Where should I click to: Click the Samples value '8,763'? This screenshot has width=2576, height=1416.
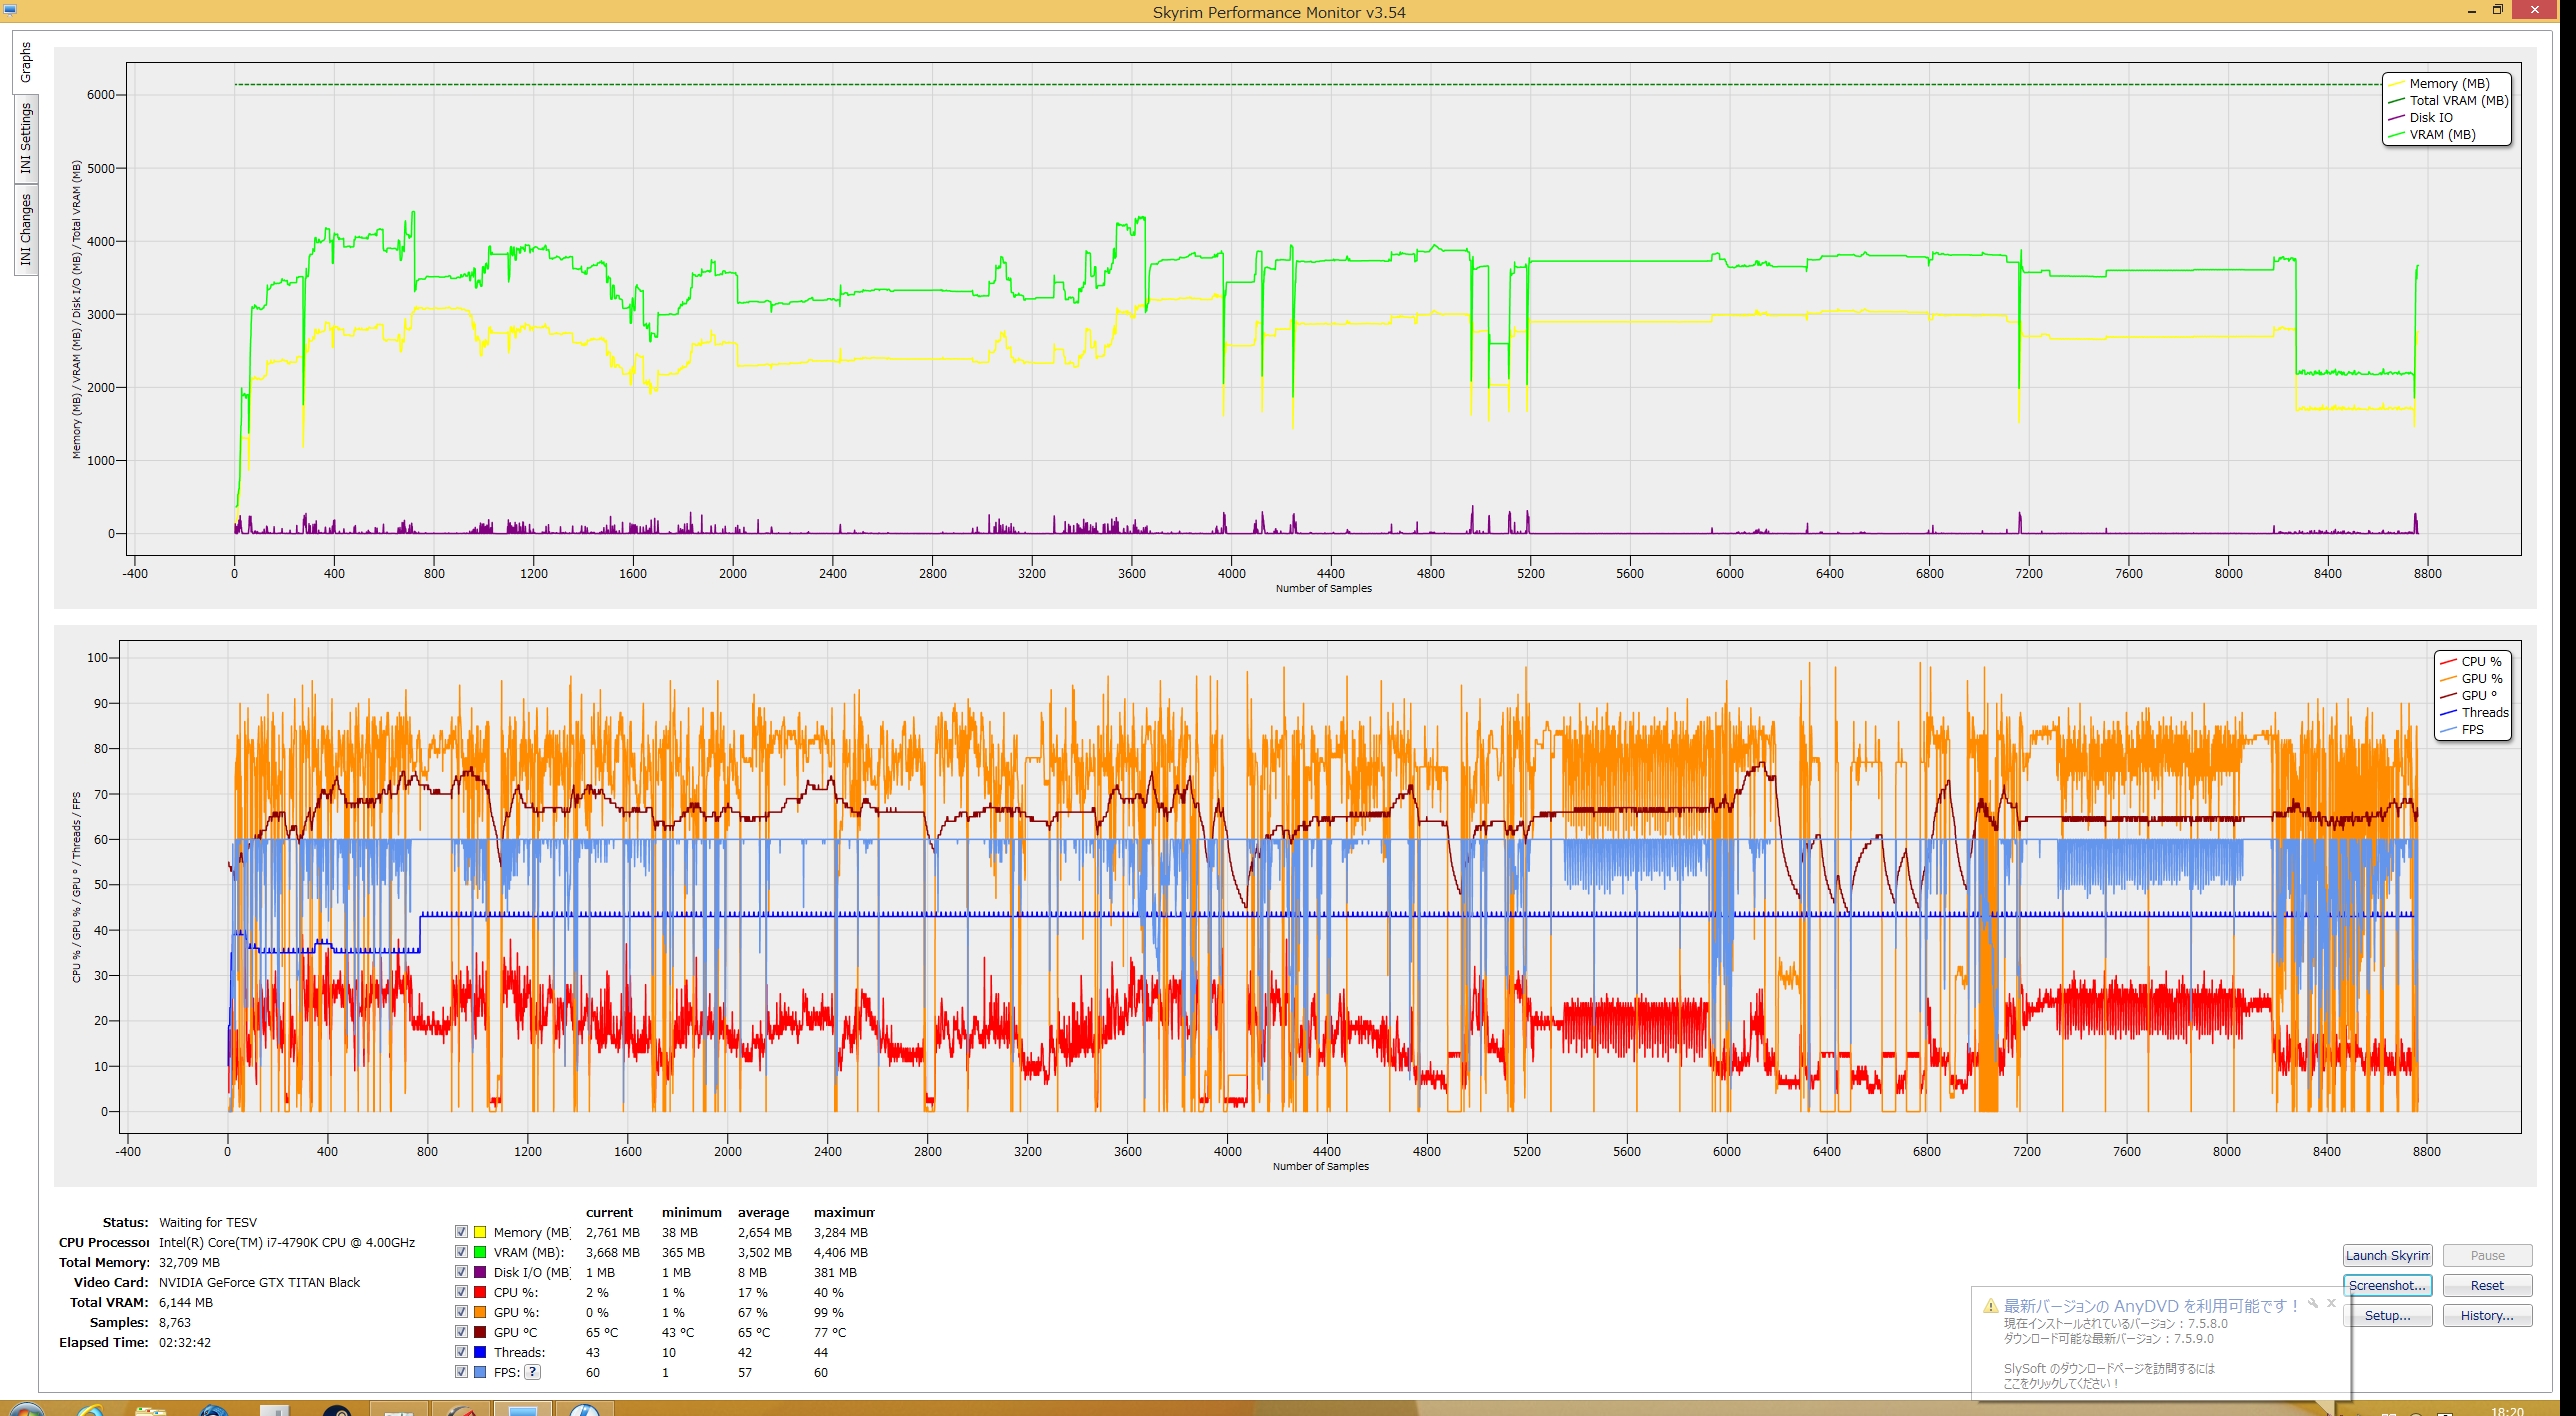click(x=174, y=1322)
